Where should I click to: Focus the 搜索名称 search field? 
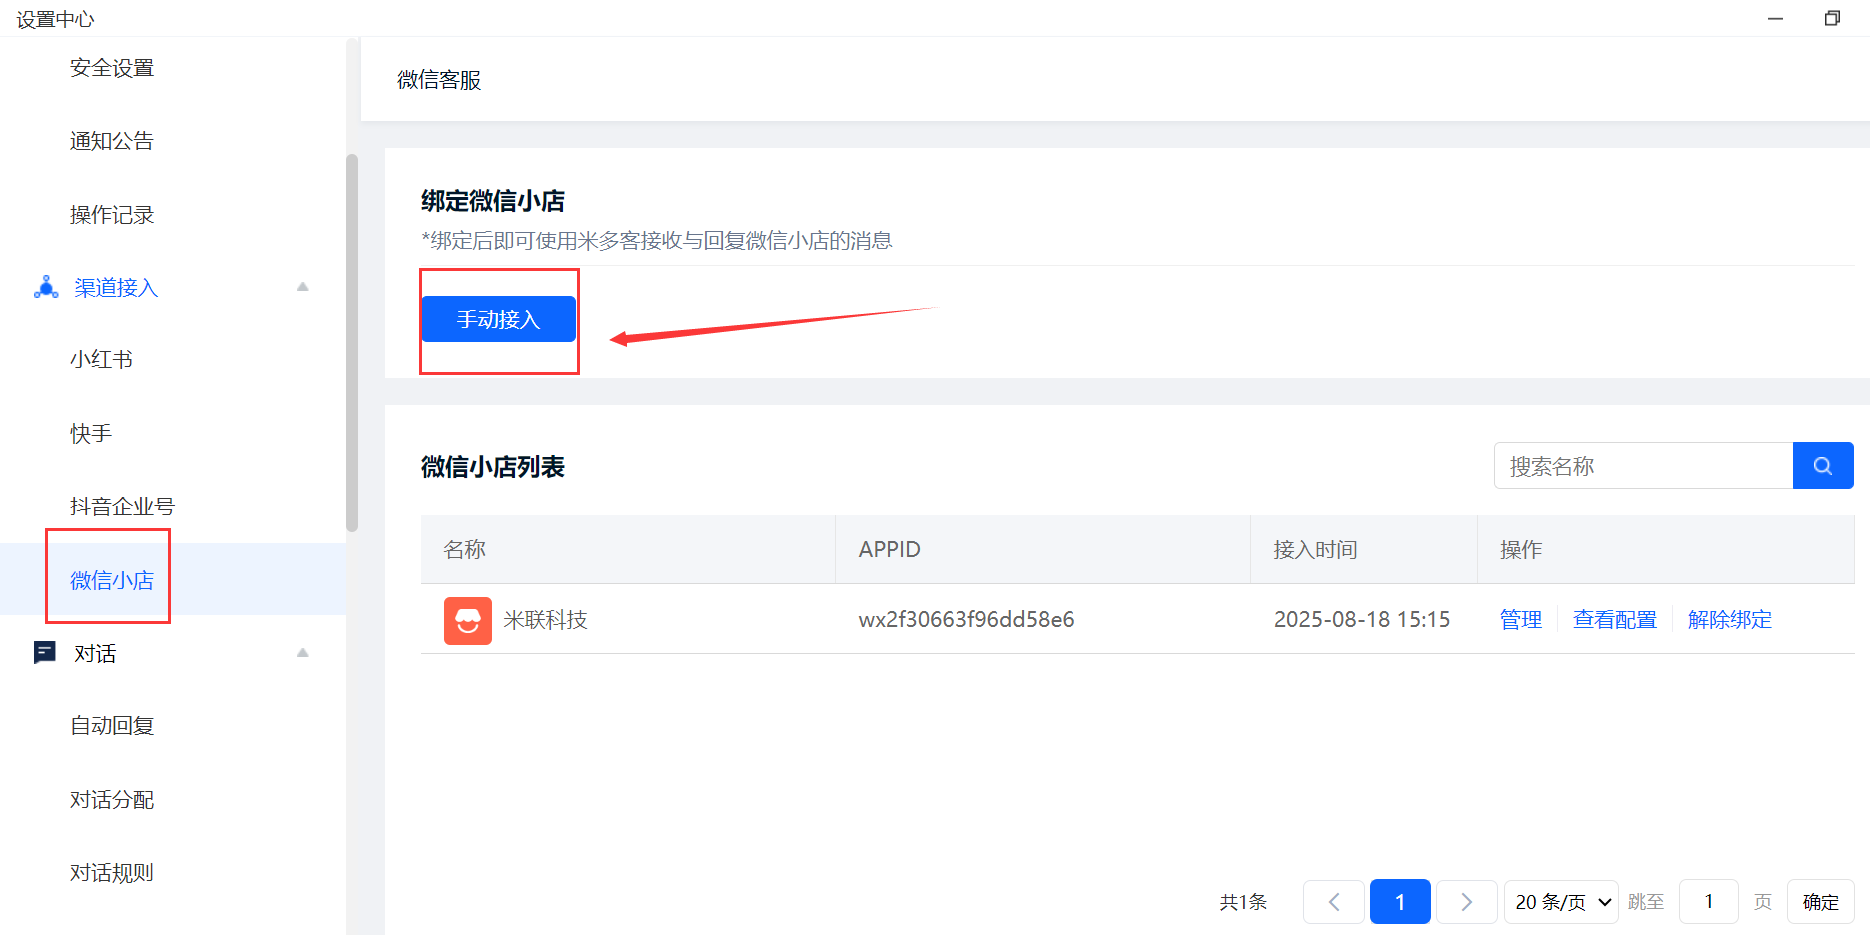click(1642, 466)
